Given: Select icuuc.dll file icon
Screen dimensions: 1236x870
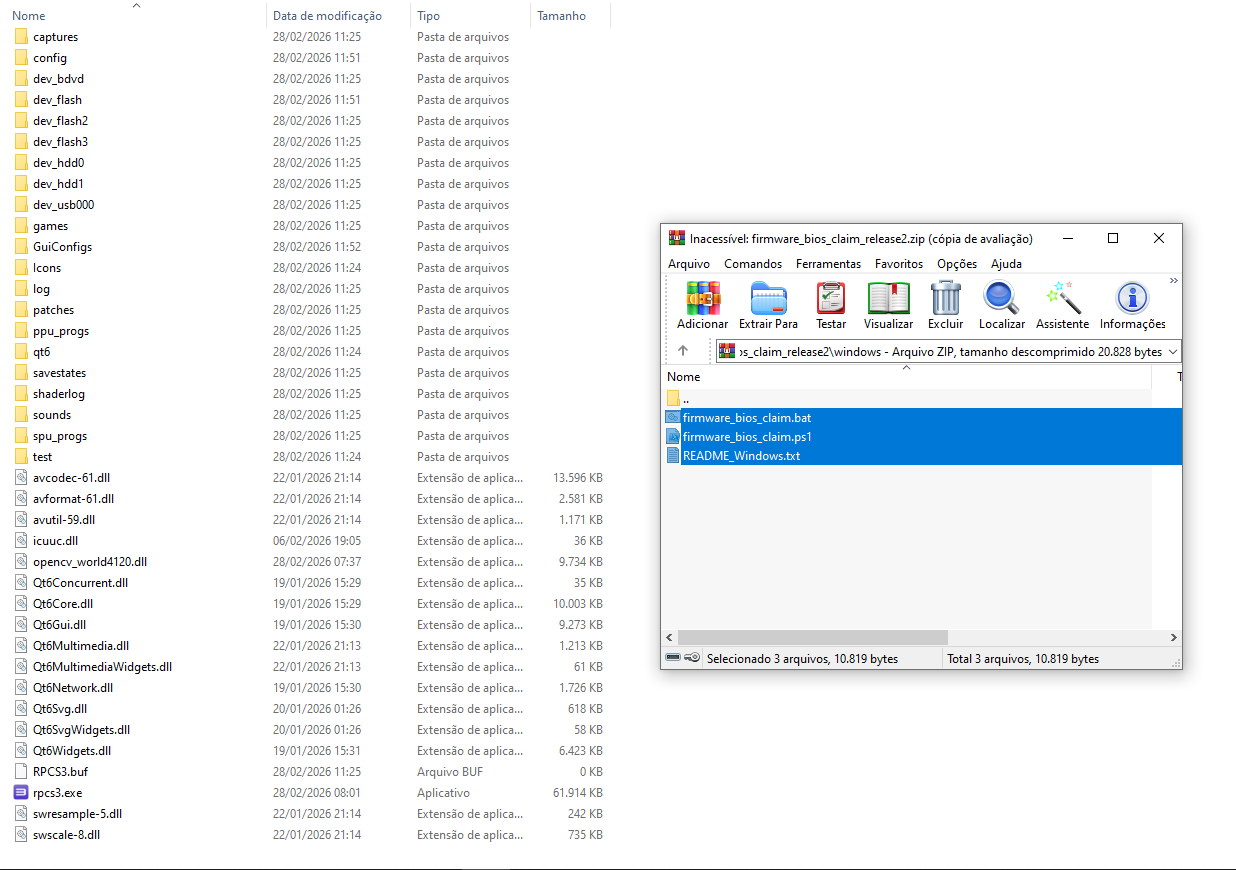Looking at the screenshot, I should tap(21, 541).
